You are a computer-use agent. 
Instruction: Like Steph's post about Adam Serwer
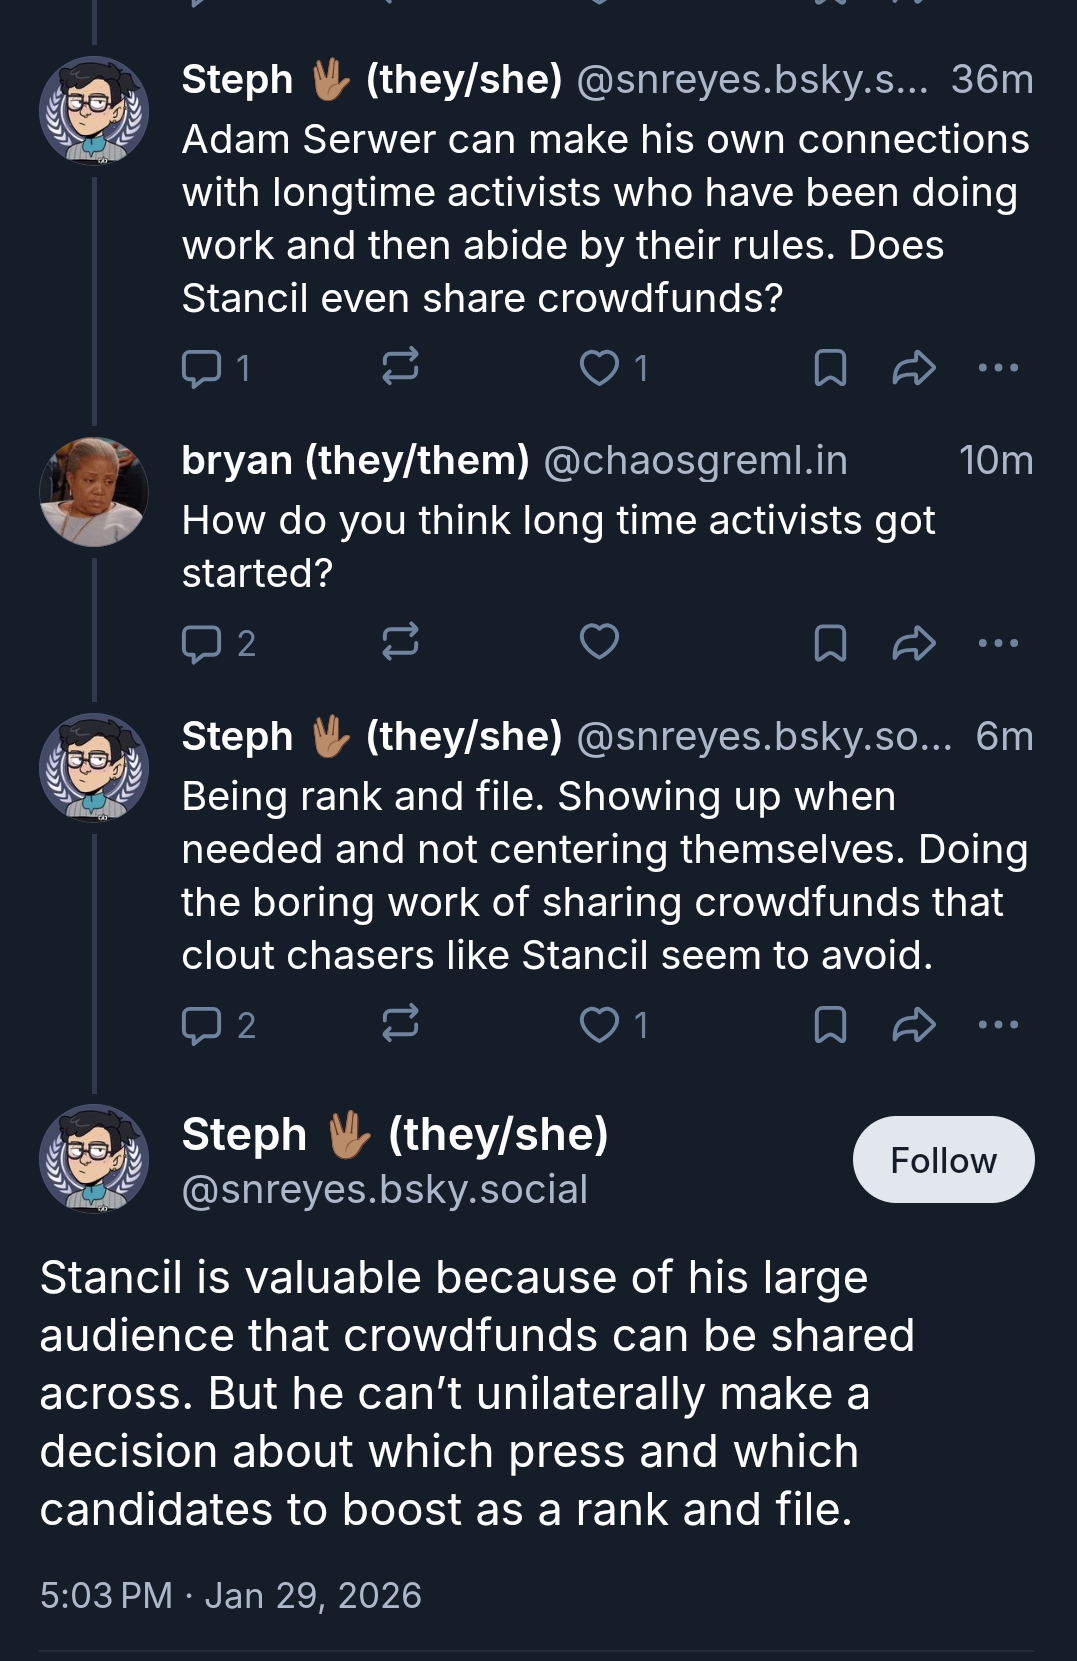tap(600, 368)
